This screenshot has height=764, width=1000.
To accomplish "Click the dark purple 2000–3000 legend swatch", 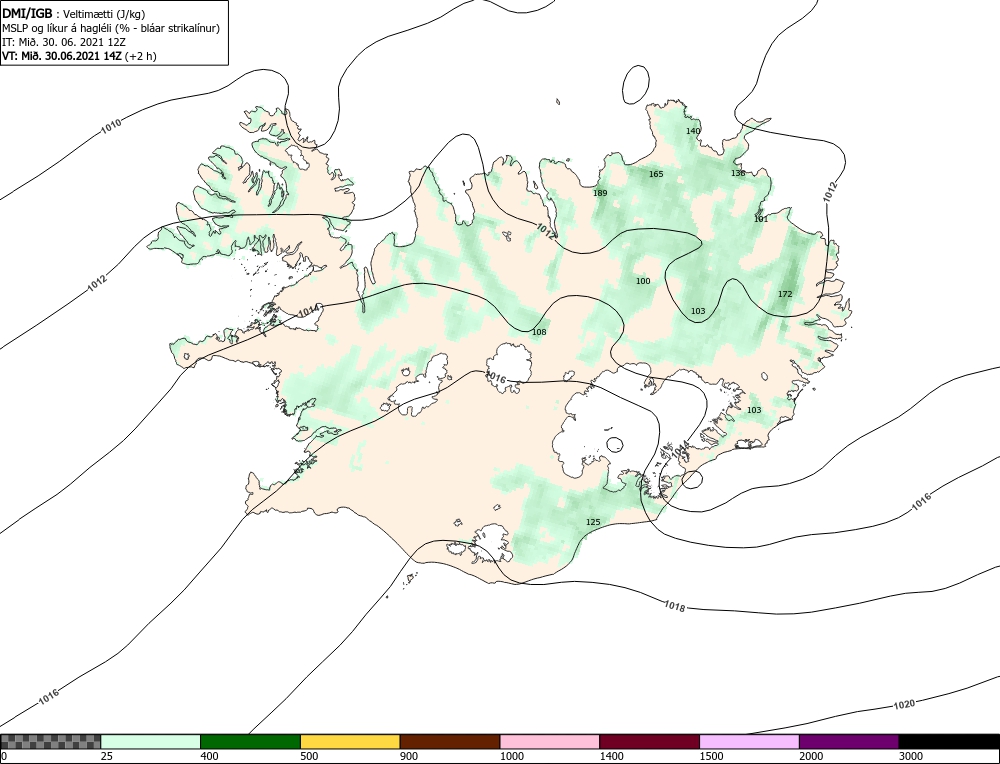I will coord(849,742).
